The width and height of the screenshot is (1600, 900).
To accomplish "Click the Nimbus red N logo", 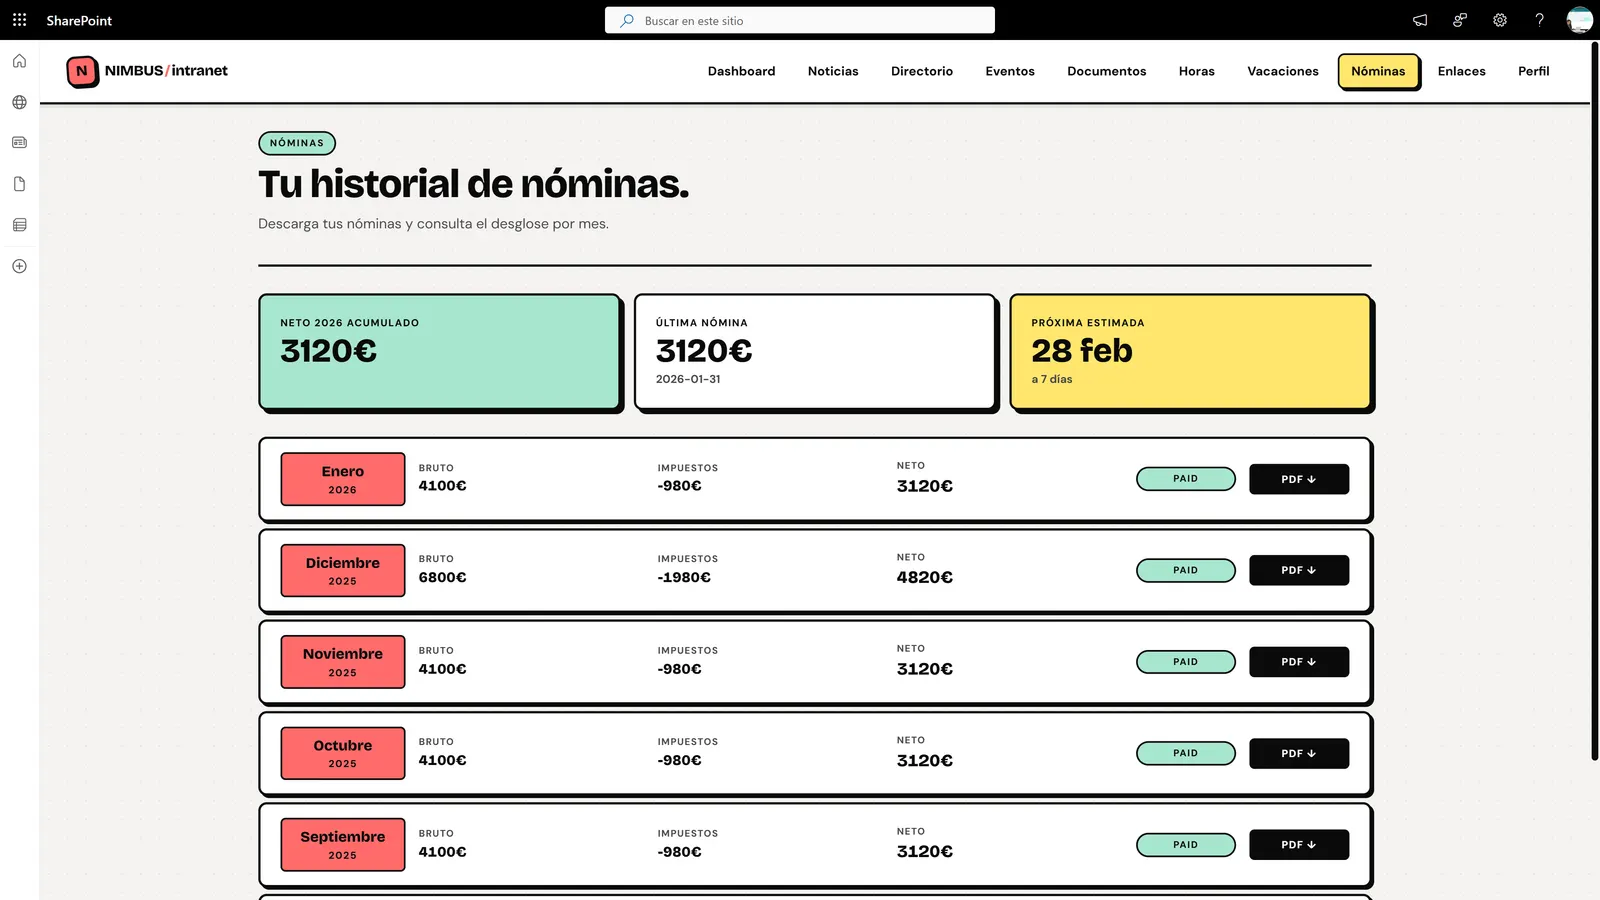I will (x=82, y=71).
